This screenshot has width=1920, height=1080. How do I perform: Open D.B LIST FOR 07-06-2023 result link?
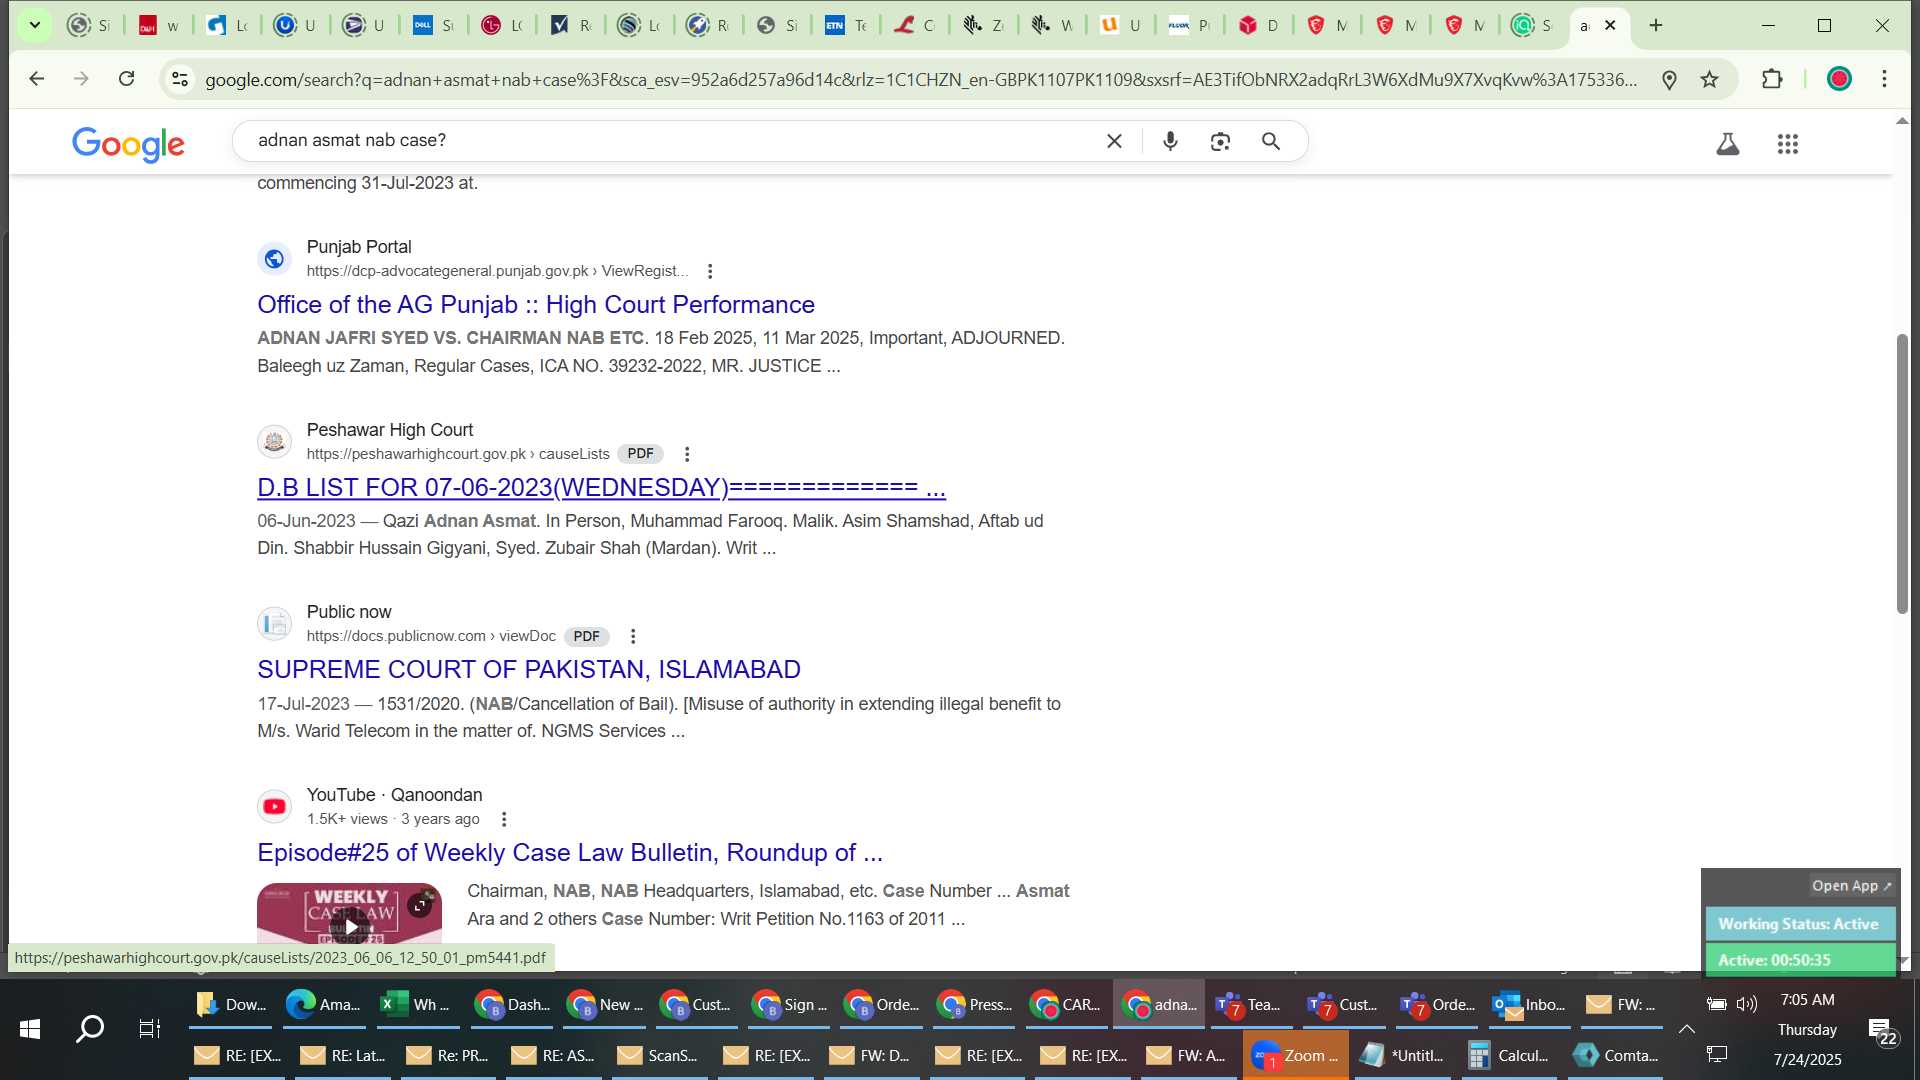click(601, 488)
